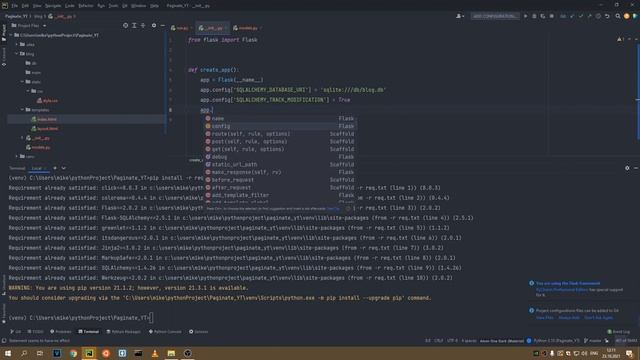
Task: Open Windows notification center
Action: pyautogui.click(x=630, y=353)
